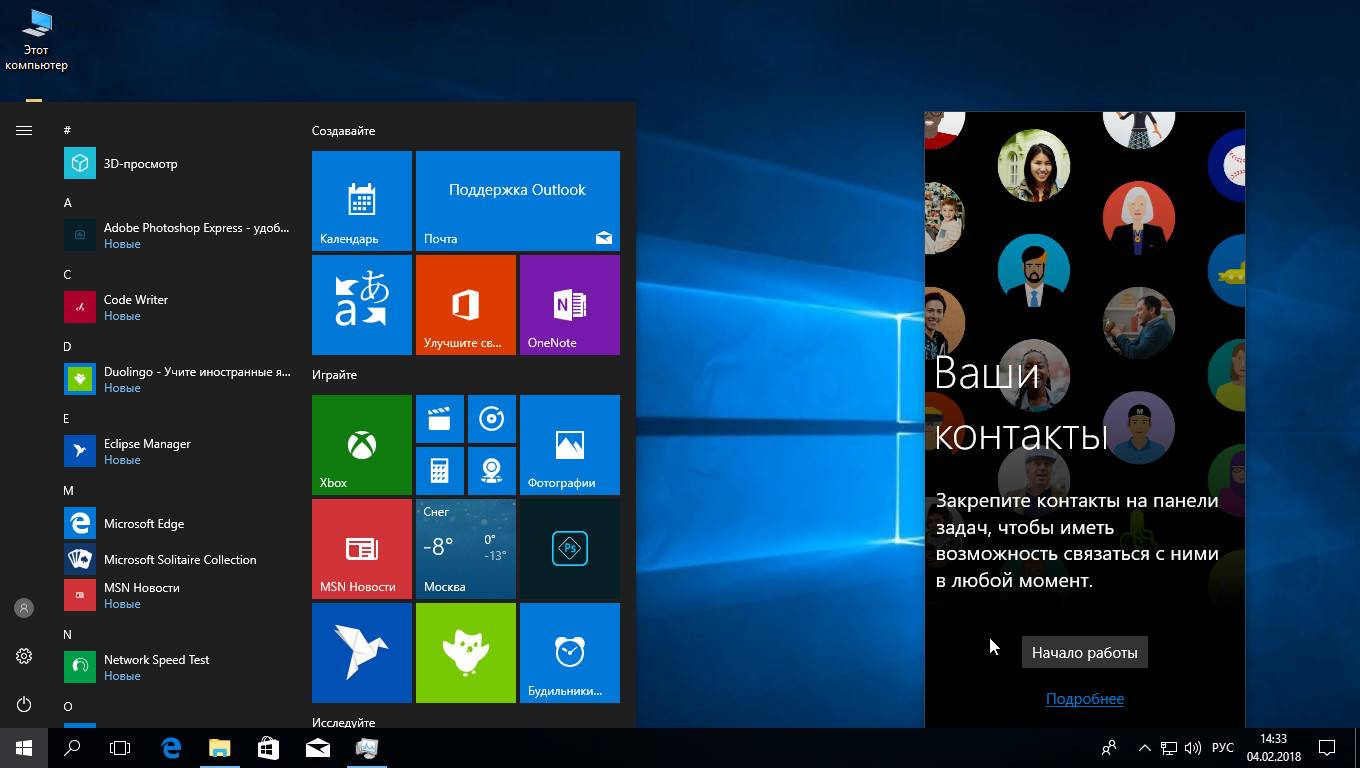Open Microsoft Edge from the app list
Image resolution: width=1360 pixels, height=768 pixels.
[178, 523]
